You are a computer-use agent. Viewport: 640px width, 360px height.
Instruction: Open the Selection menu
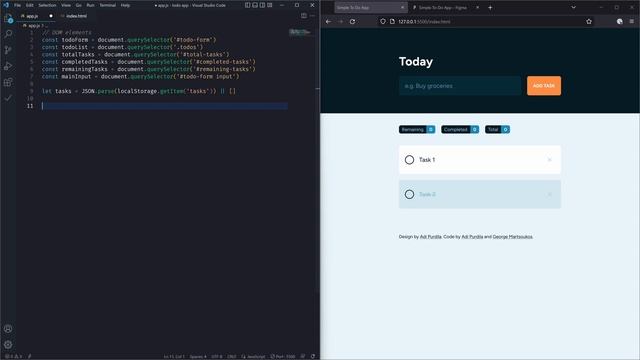(x=47, y=5)
